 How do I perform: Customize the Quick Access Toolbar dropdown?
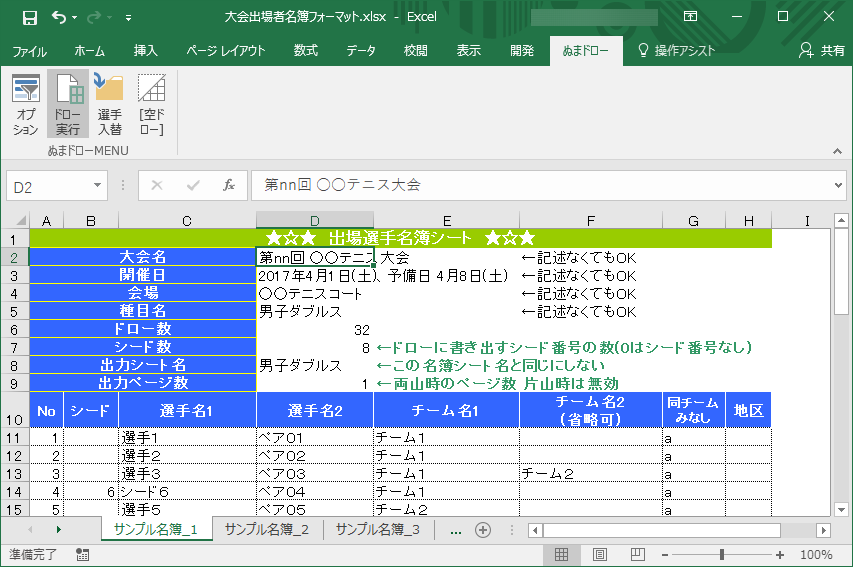pos(128,18)
